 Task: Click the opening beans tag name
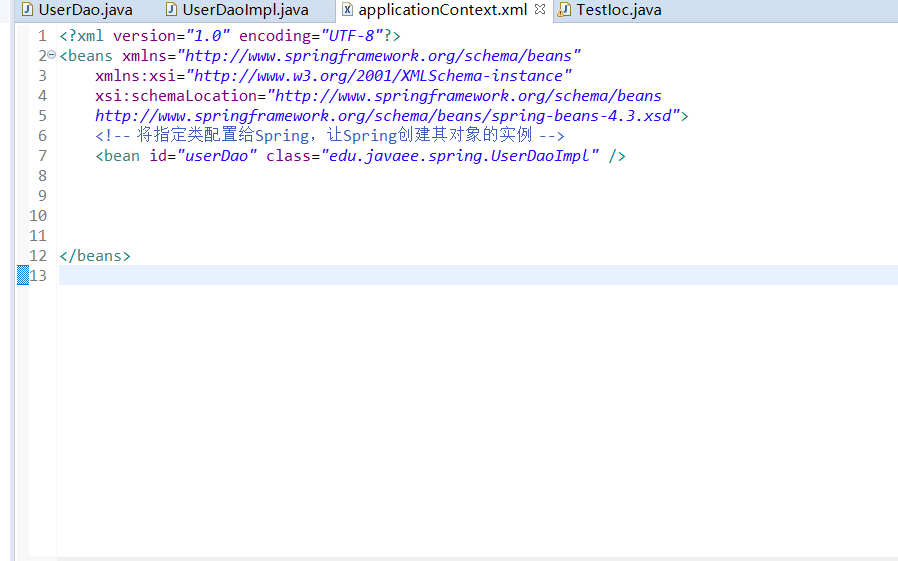[90, 56]
